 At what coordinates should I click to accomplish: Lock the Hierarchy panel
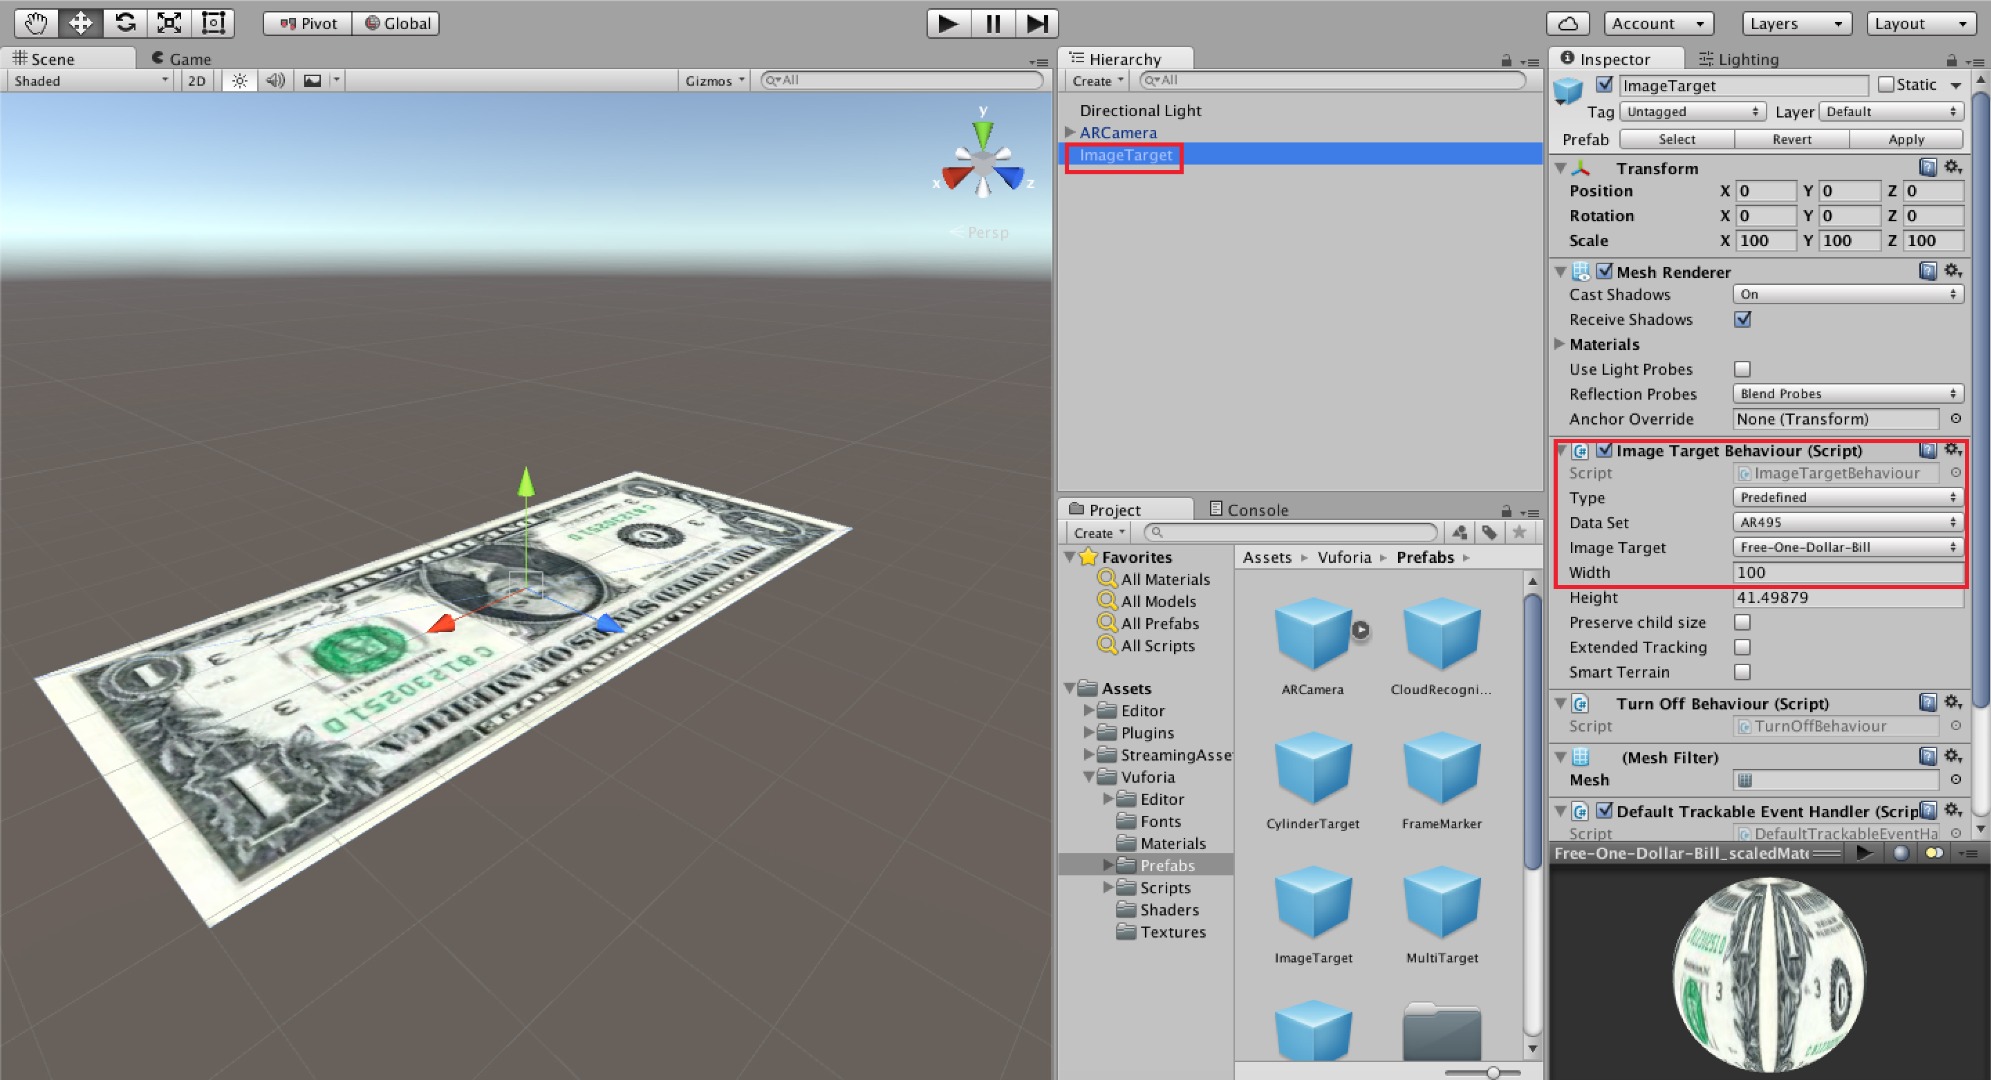click(x=1506, y=61)
